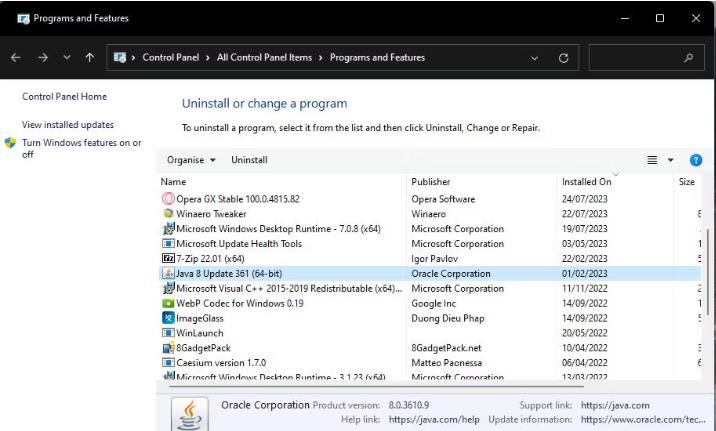Select WebP Codec for Windows 0.19 name

point(240,303)
